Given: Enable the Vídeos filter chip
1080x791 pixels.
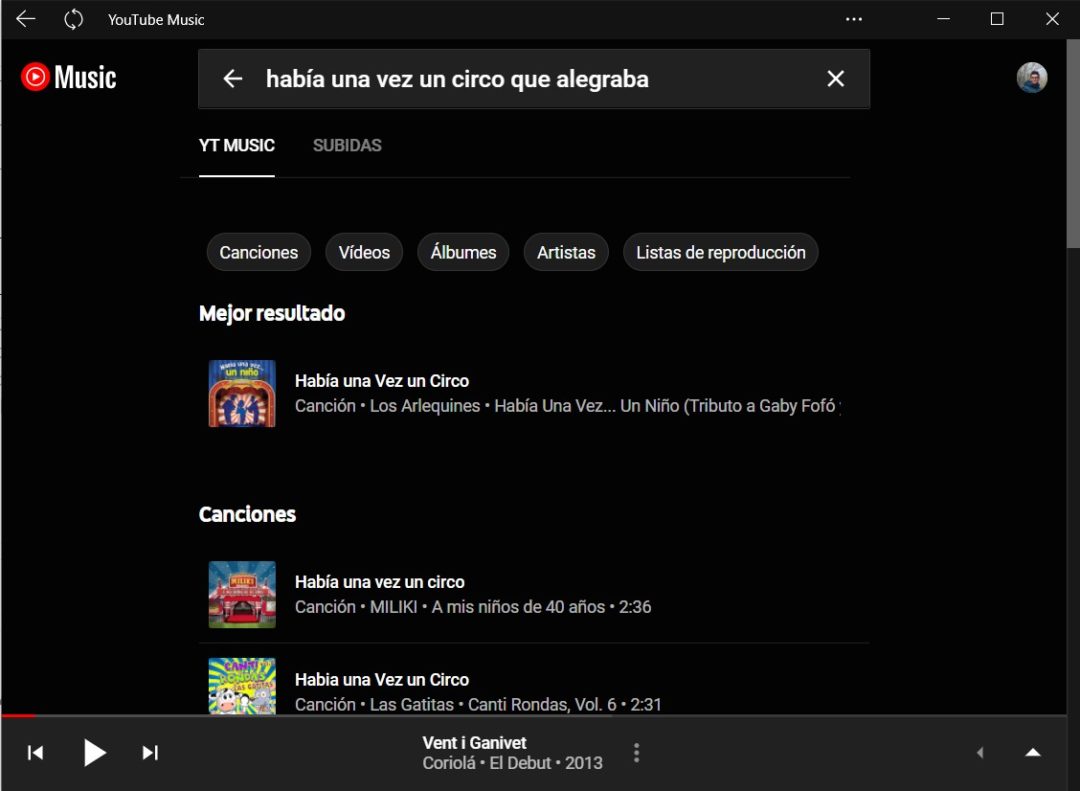Looking at the screenshot, I should click(363, 252).
